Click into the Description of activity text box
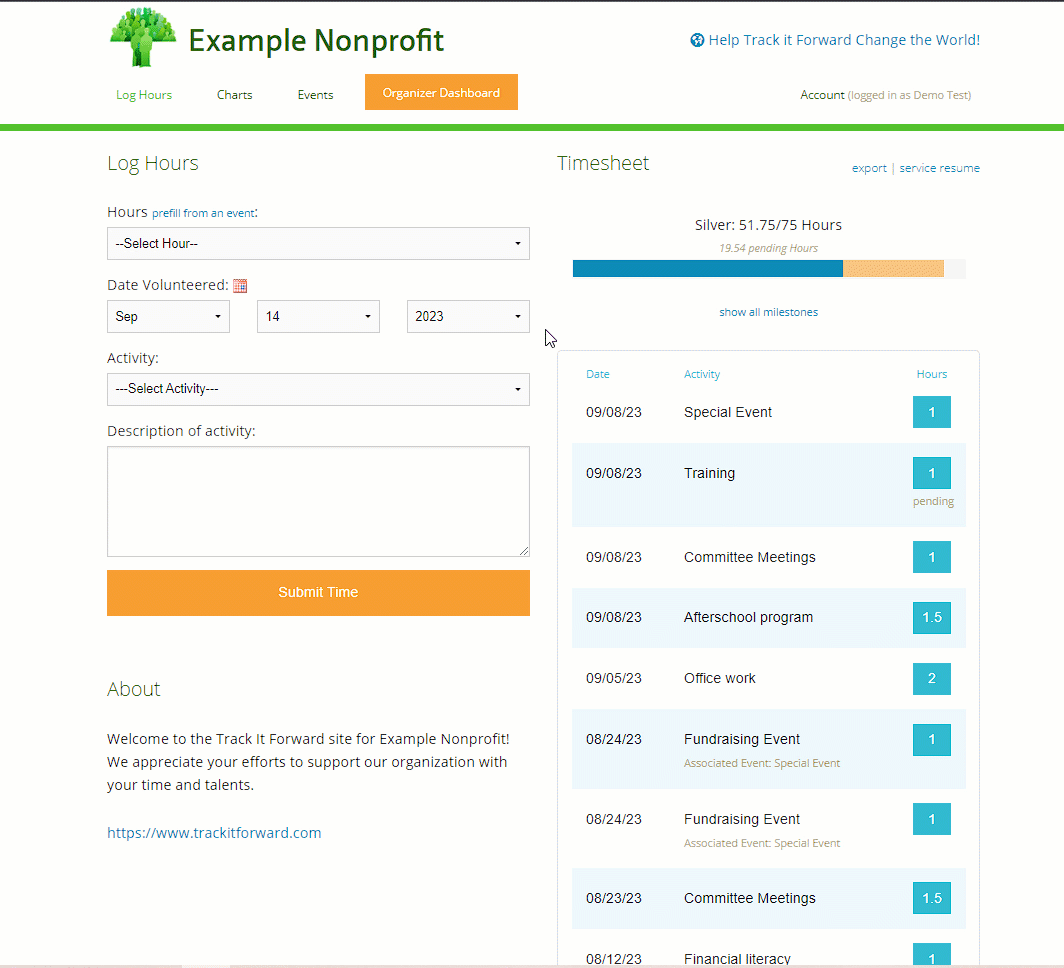The width and height of the screenshot is (1064, 968). (x=318, y=502)
